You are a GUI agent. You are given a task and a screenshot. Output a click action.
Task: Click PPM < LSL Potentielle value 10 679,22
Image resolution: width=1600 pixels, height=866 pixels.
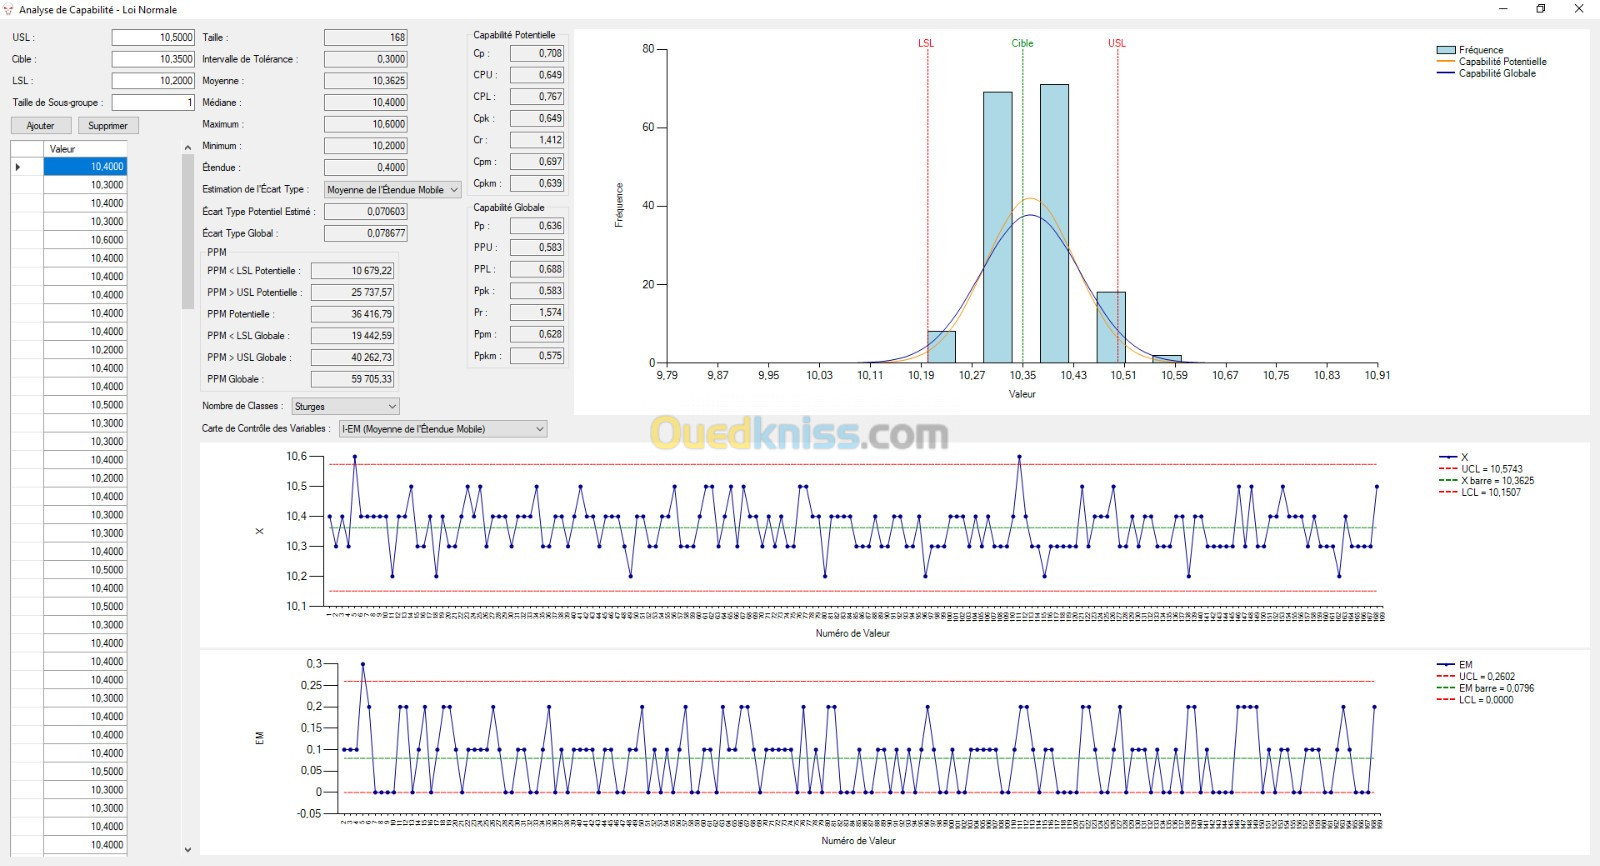tap(353, 271)
